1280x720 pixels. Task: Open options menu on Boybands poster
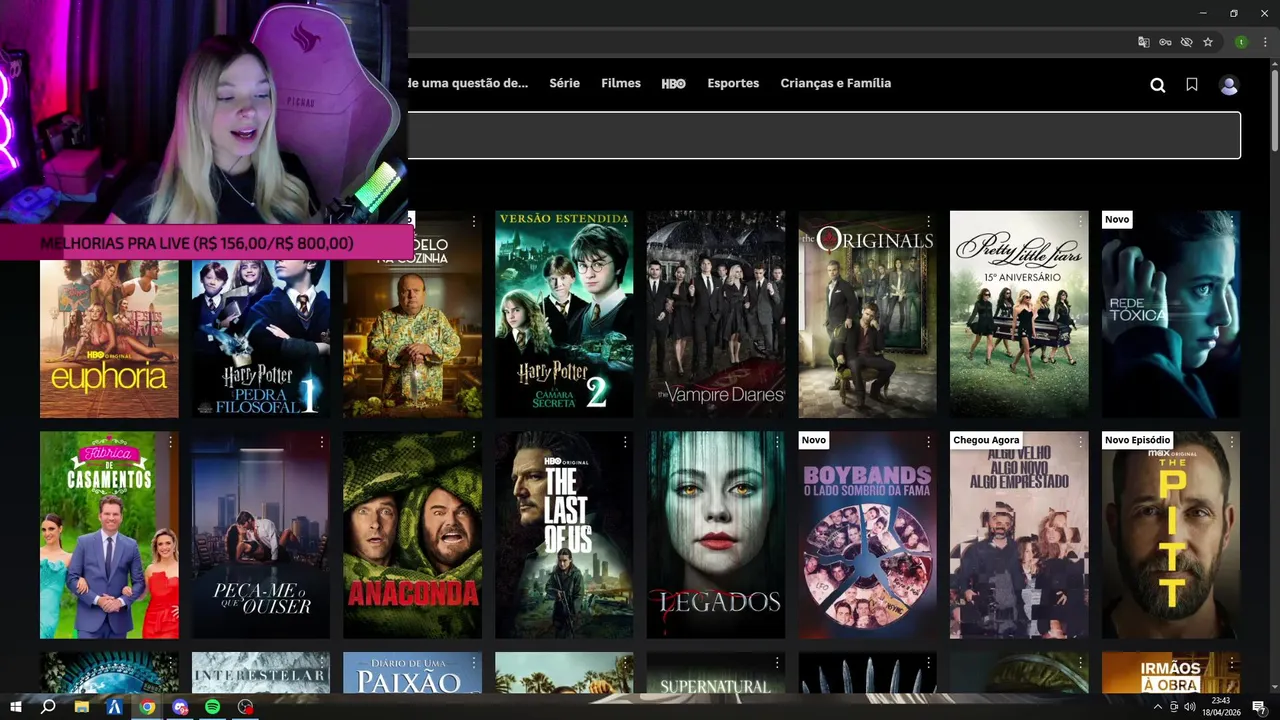[x=929, y=442]
